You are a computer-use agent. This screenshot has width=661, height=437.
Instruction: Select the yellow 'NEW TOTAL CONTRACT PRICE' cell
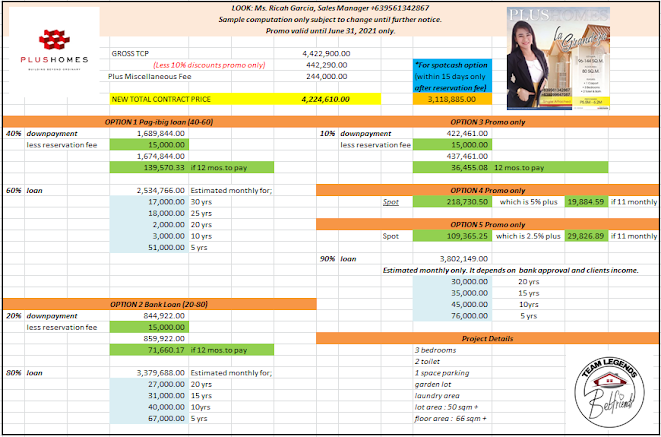161,99
